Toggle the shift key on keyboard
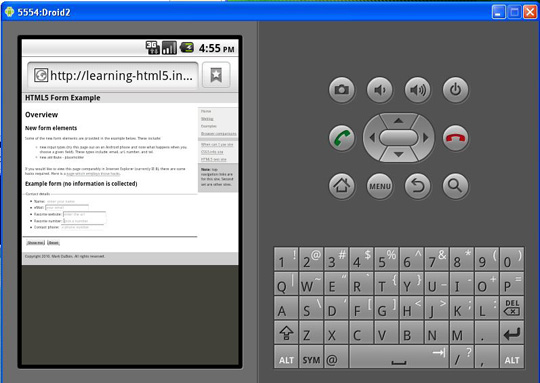This screenshot has height=383, width=540. [286, 333]
